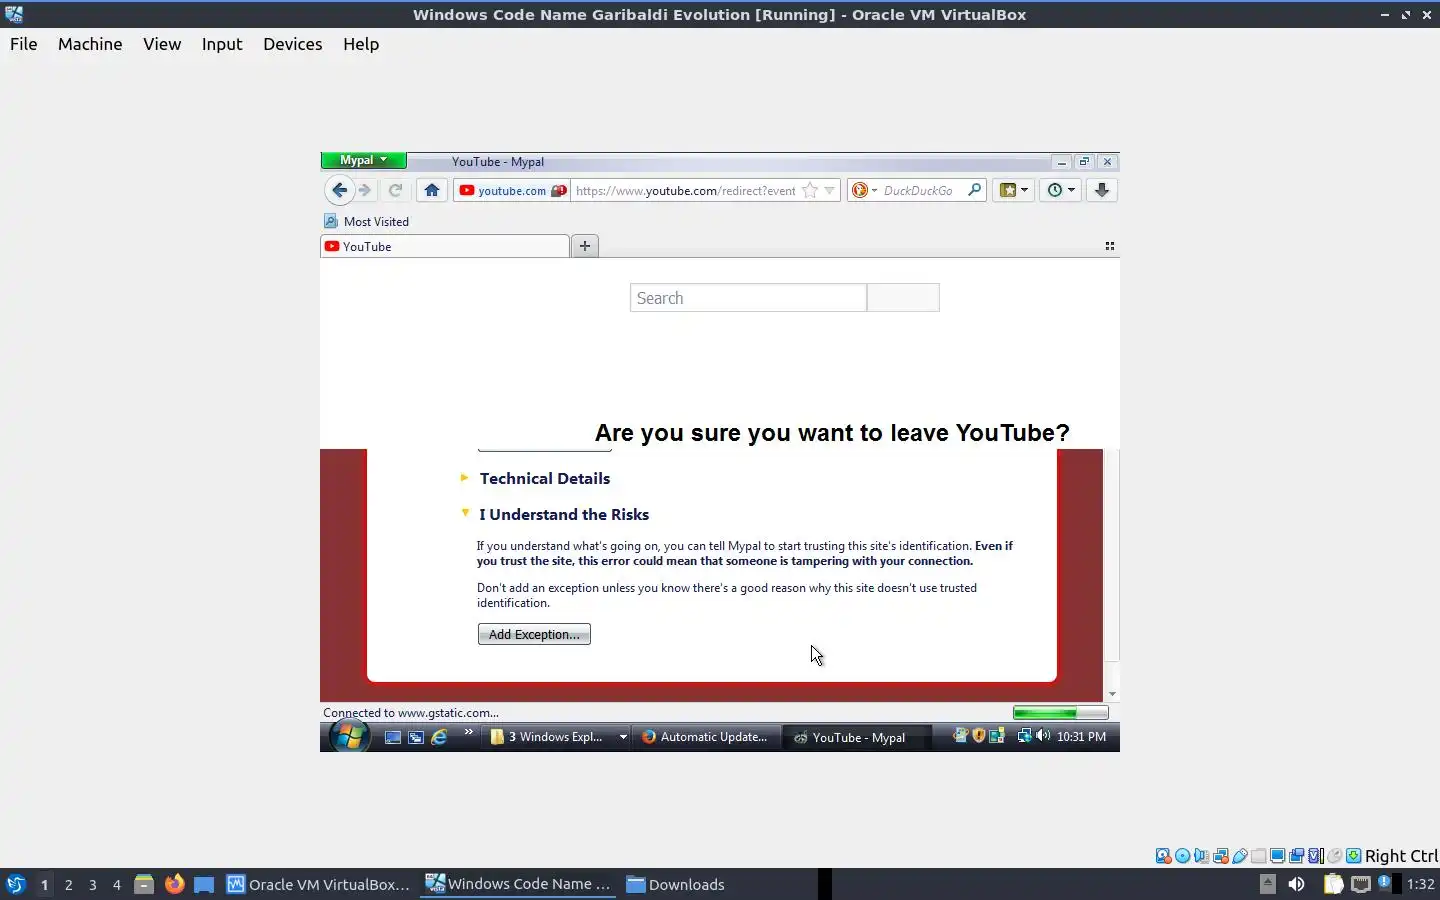Viewport: 1440px width, 900px height.
Task: Open the VirtualBox Help menu
Action: pyautogui.click(x=361, y=44)
